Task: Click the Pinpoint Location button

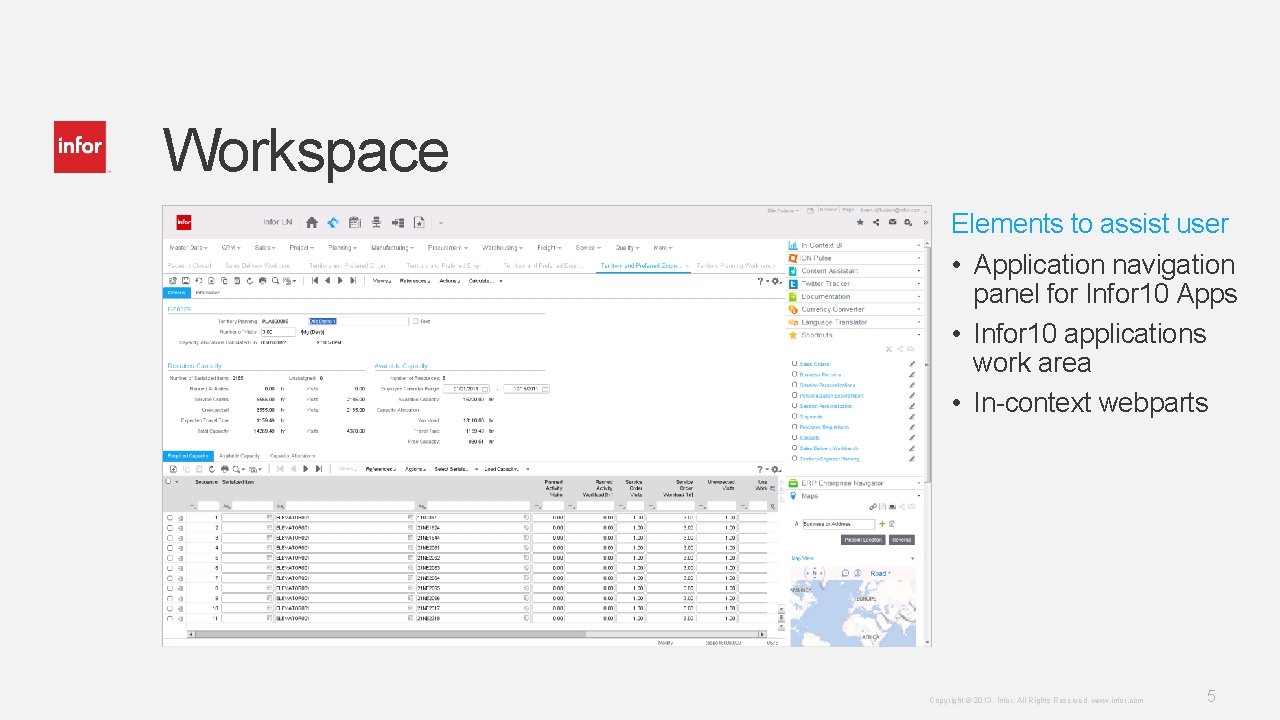Action: 863,540
